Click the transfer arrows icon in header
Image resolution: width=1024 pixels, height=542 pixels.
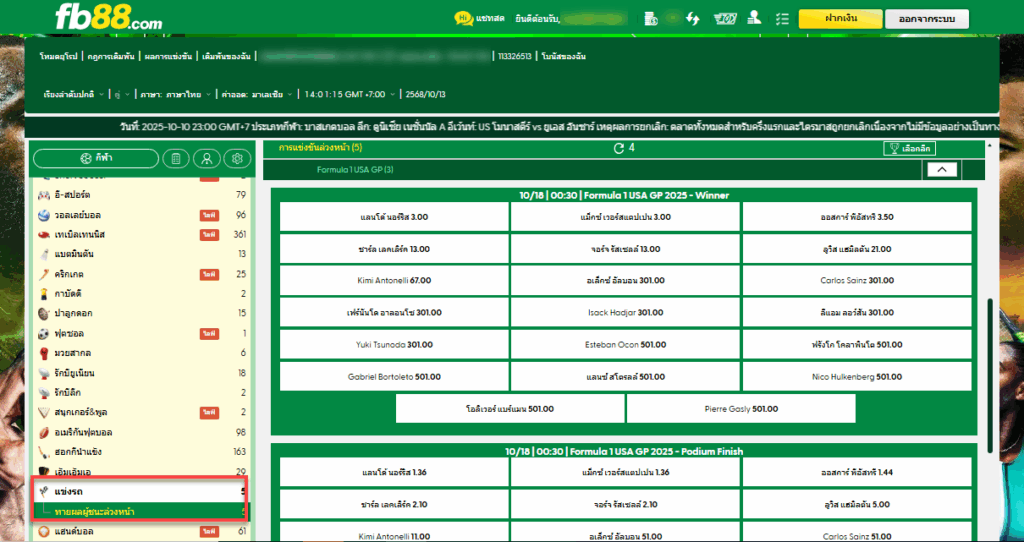[x=692, y=19]
